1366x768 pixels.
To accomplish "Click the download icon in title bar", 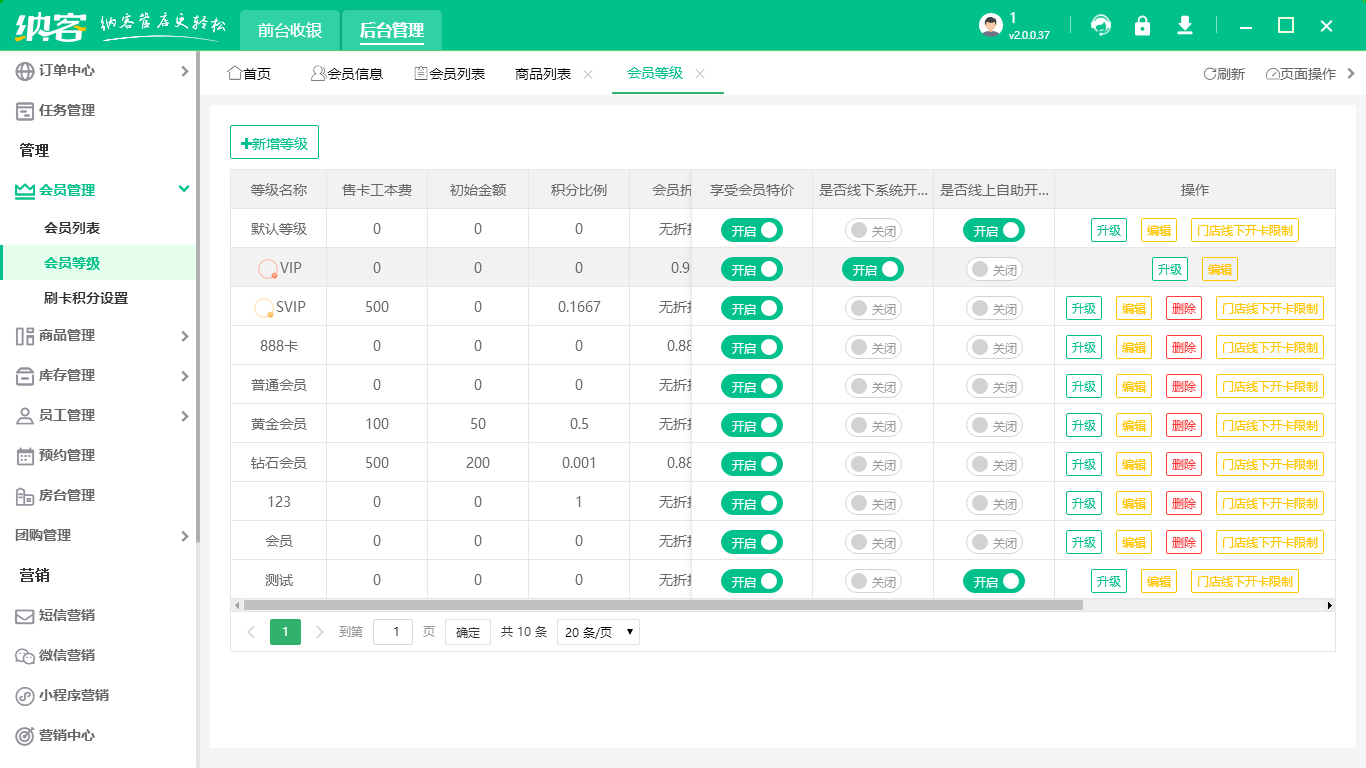I will tap(1185, 26).
